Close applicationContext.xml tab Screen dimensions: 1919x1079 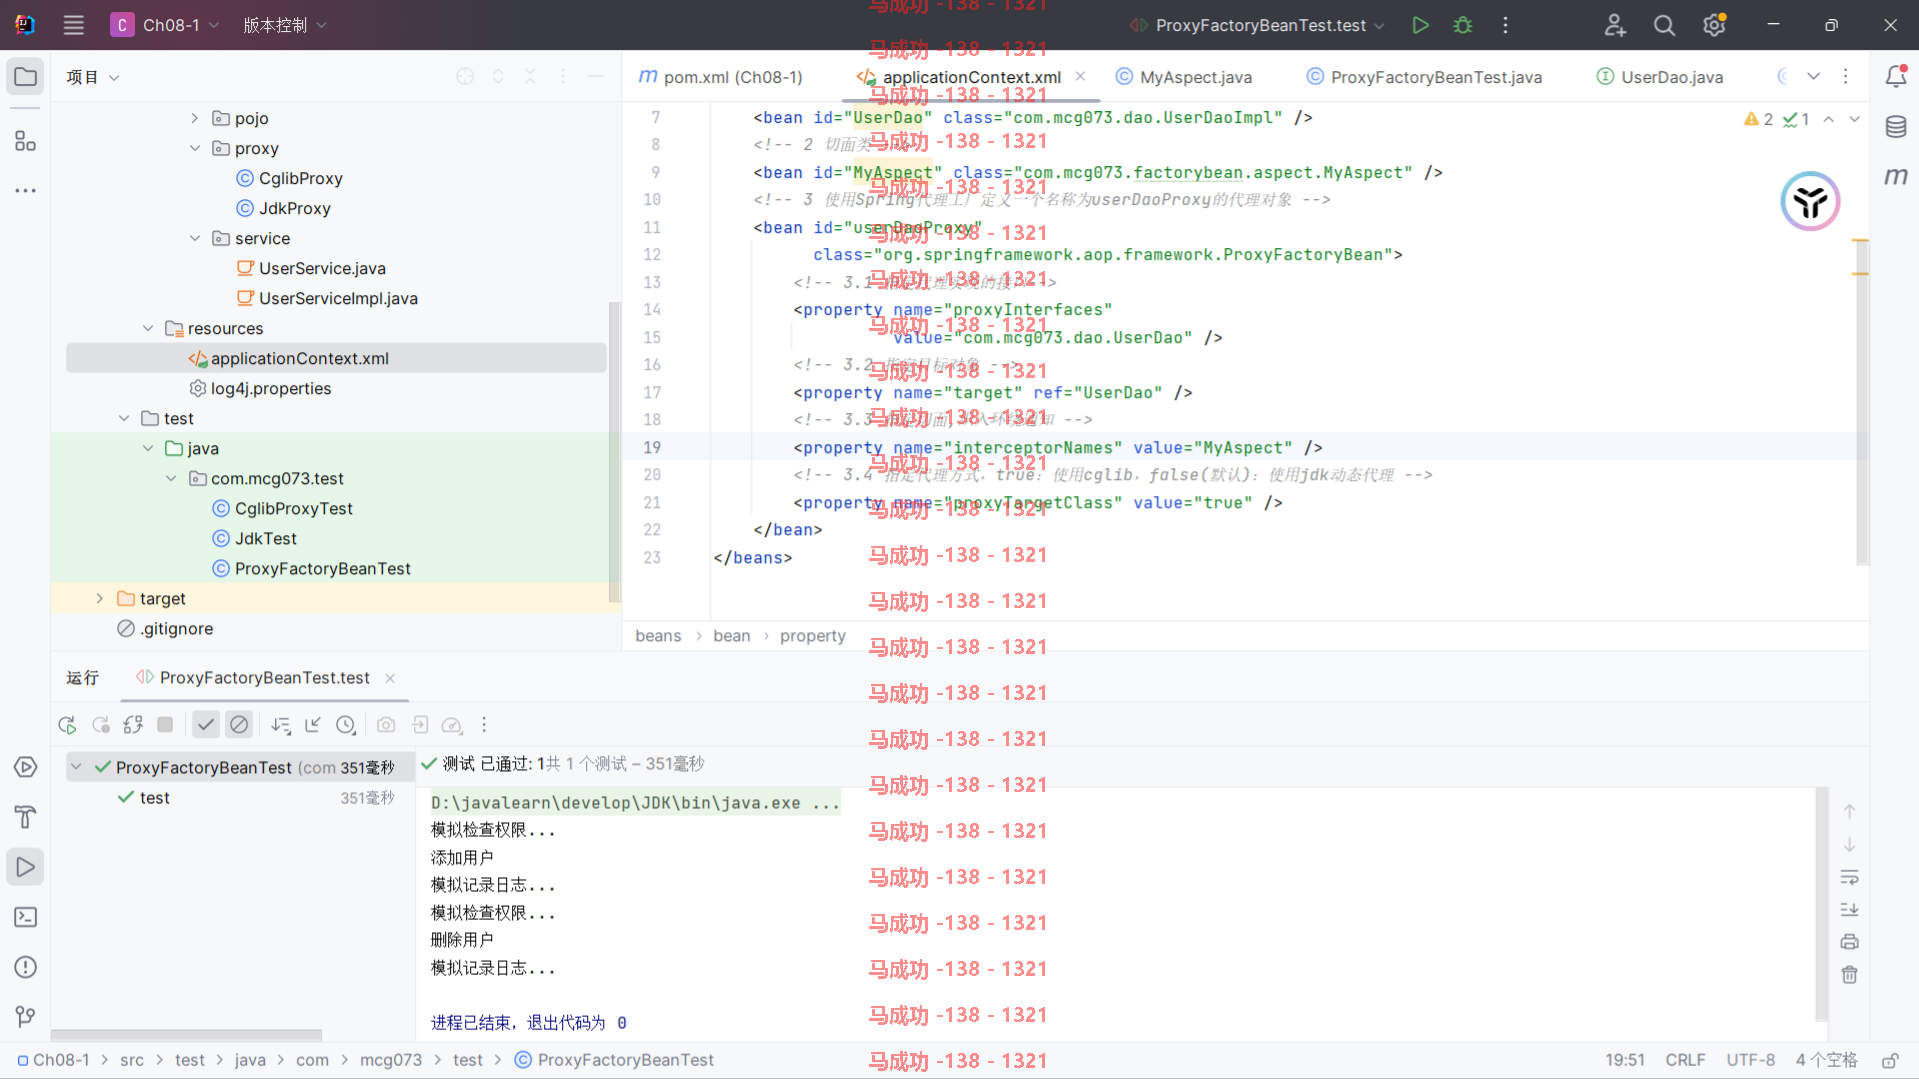click(x=1080, y=76)
